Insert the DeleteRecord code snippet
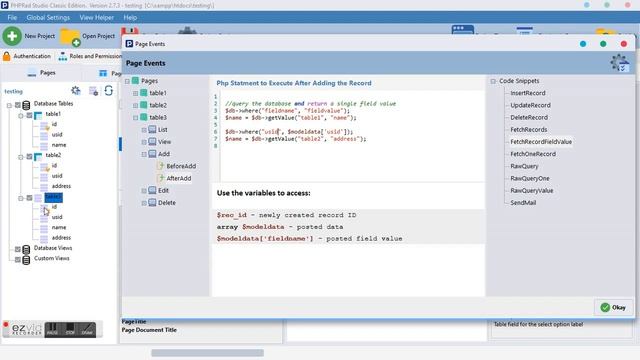The width and height of the screenshot is (640, 360). (x=529, y=118)
